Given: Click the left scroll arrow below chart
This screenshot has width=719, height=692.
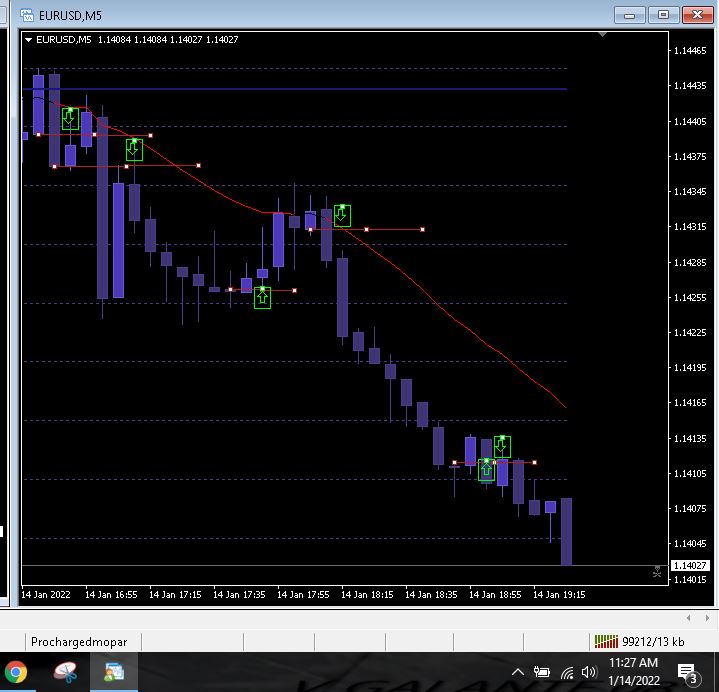Looking at the screenshot, I should tap(689, 618).
